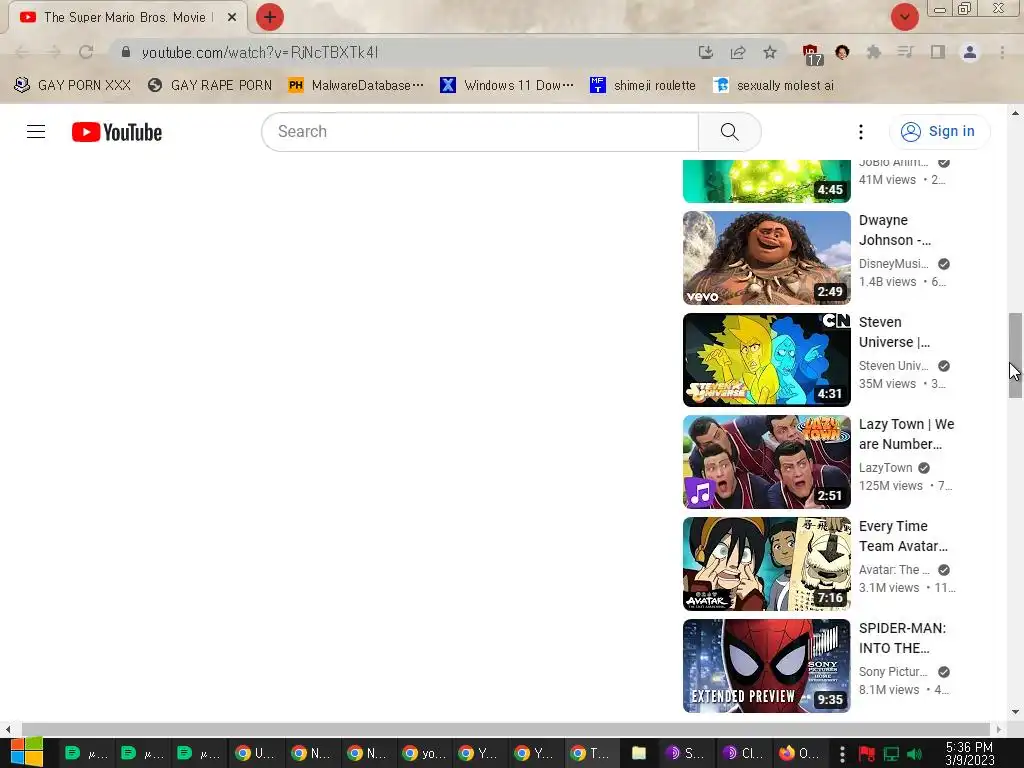Image resolution: width=1024 pixels, height=768 pixels.
Task: Close The Super Mario Bros. Movie tab
Action: [232, 18]
